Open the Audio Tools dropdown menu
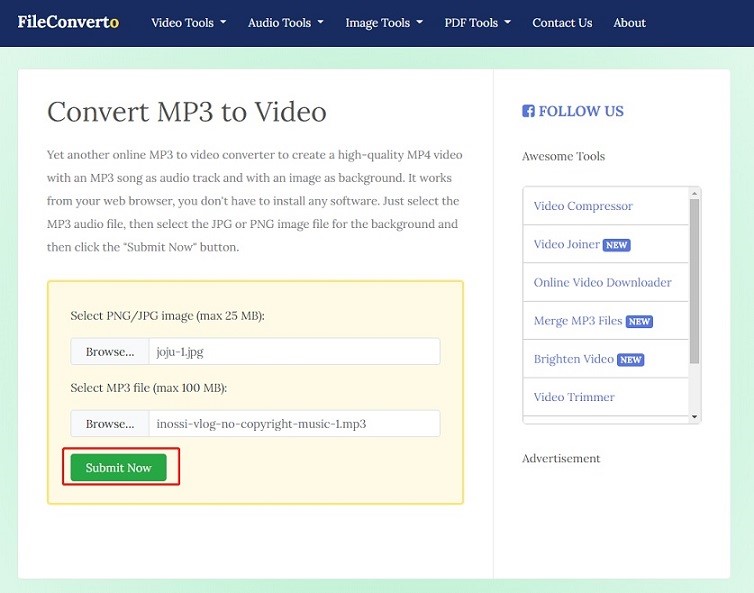This screenshot has height=593, width=754. (x=286, y=23)
